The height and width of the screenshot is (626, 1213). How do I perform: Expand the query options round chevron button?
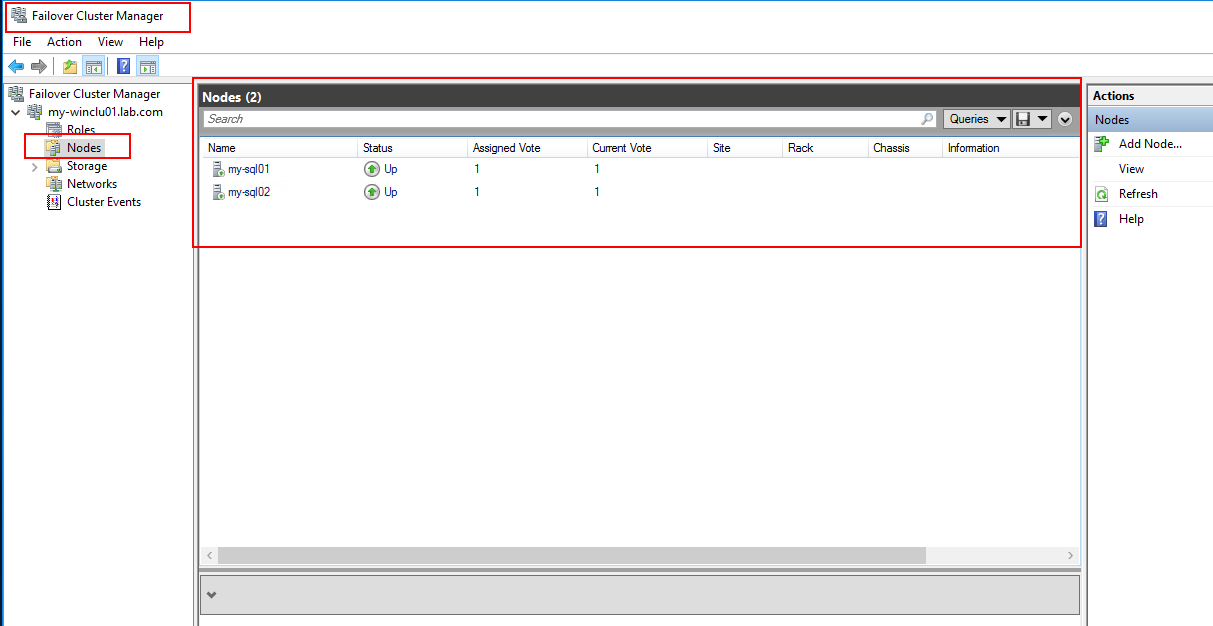[x=1065, y=119]
